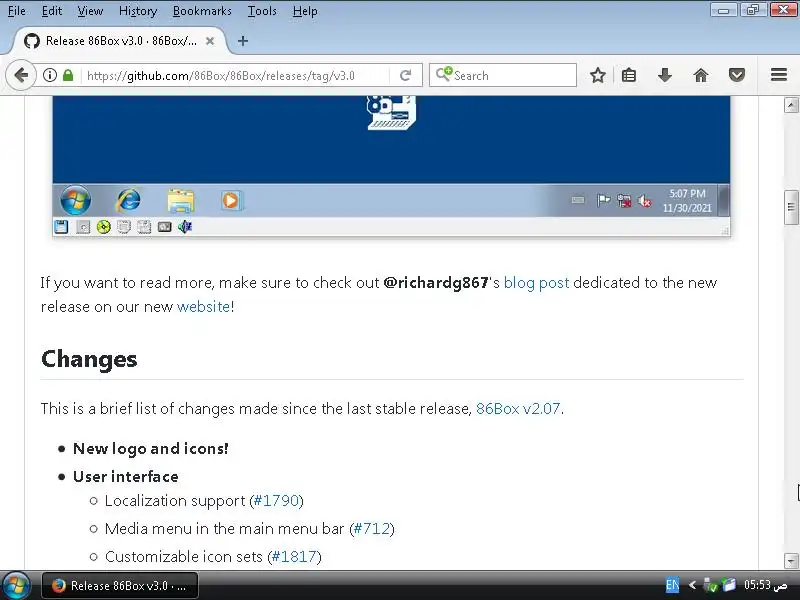This screenshot has height=600, width=800.
Task: Open Downloads arrow icon in toolbar
Action: coord(664,76)
